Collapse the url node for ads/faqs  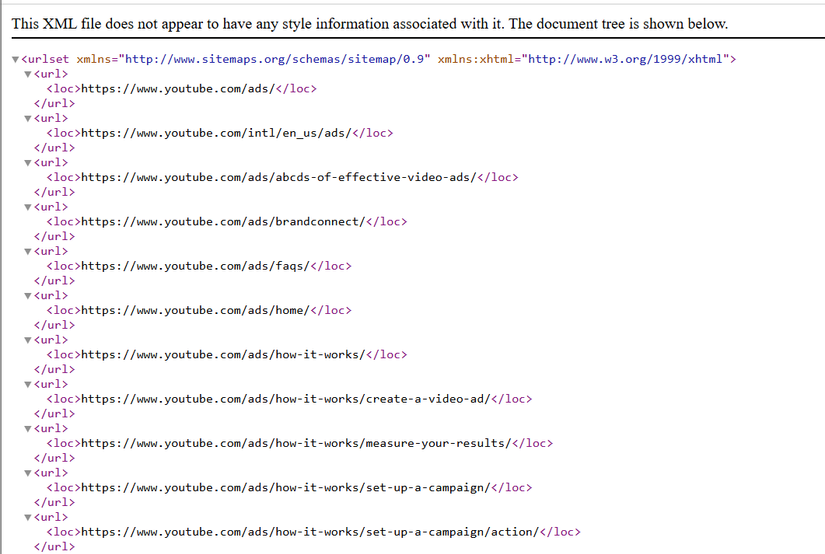tap(28, 251)
